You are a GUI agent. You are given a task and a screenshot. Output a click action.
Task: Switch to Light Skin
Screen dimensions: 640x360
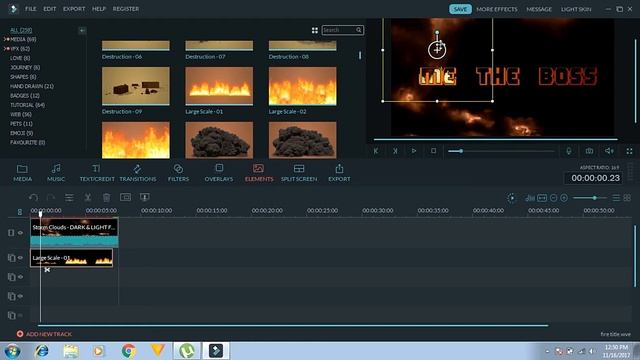pos(576,9)
